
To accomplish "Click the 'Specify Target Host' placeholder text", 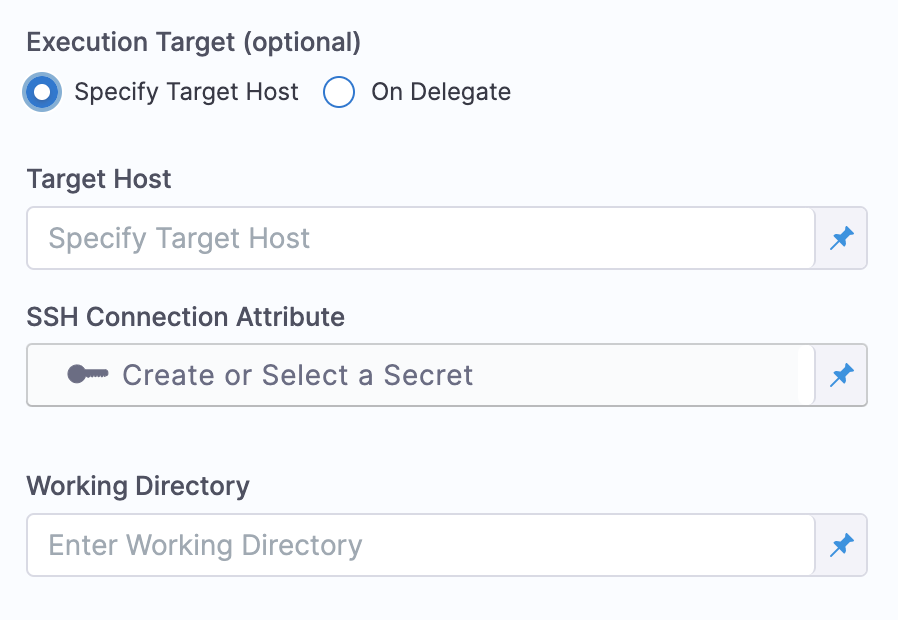I will (x=179, y=238).
